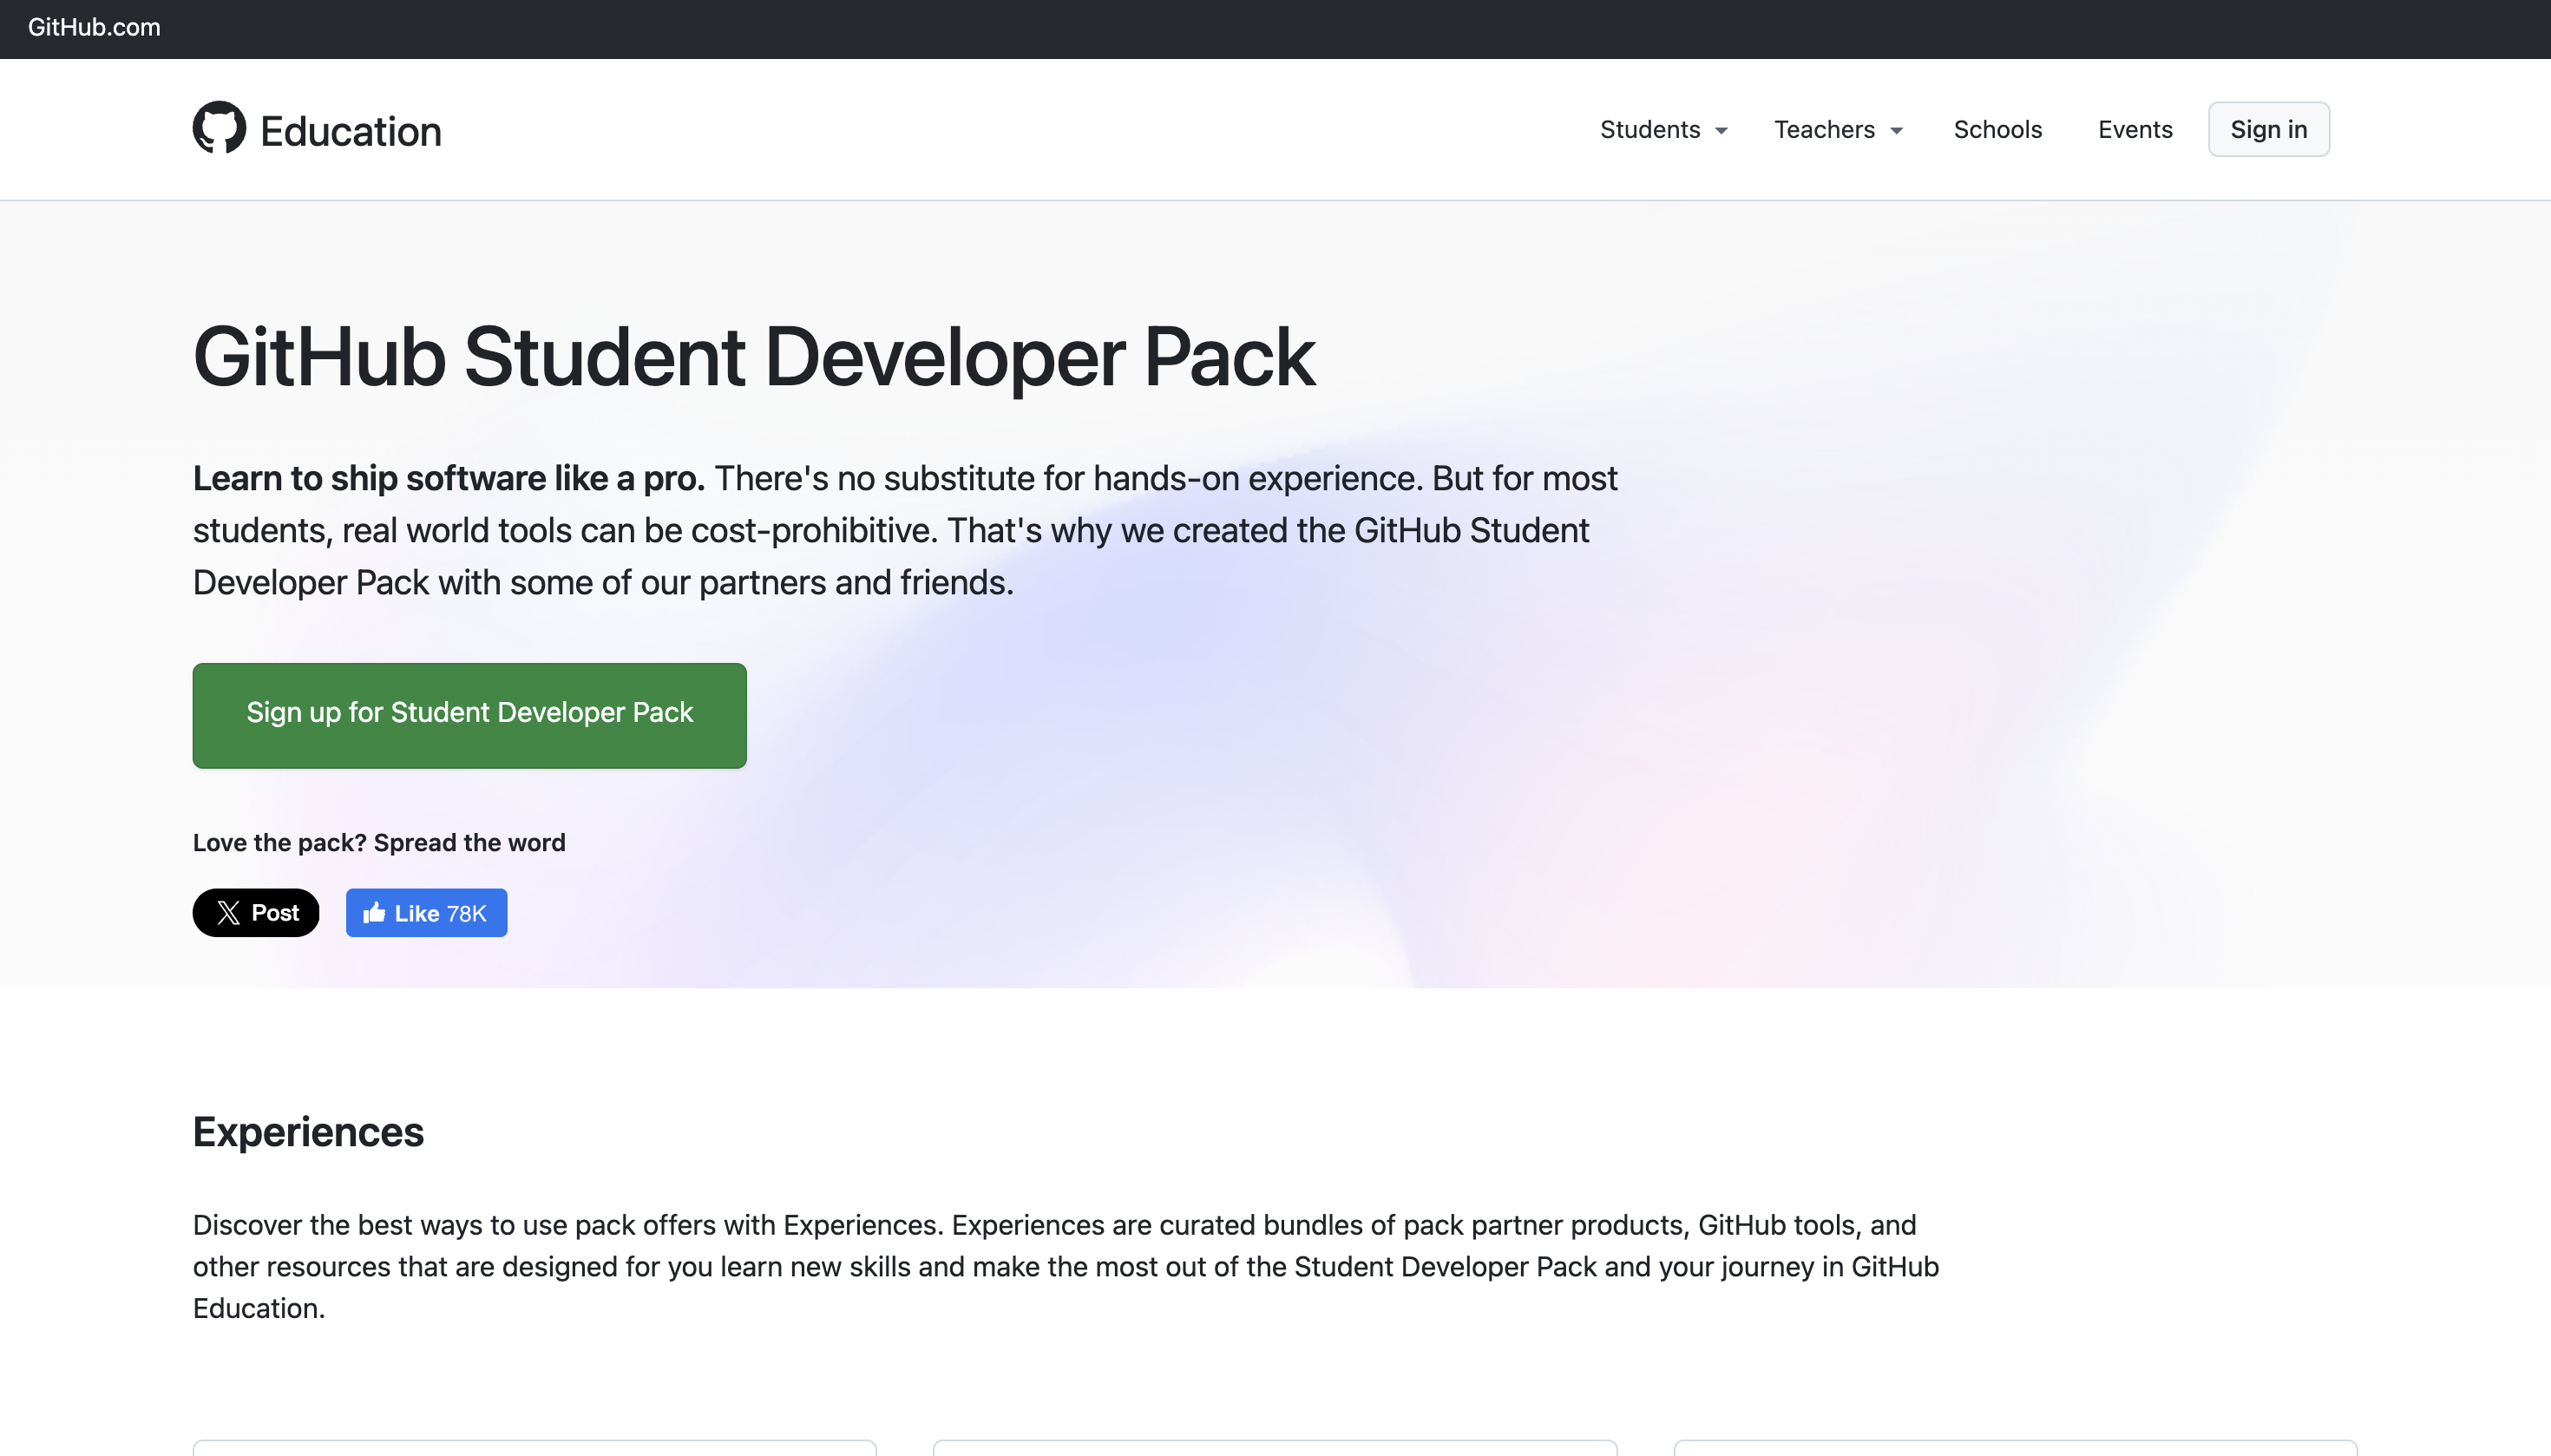Viewport: 2551px width, 1456px height.
Task: Click Events in the navigation bar
Action: pos(2135,129)
